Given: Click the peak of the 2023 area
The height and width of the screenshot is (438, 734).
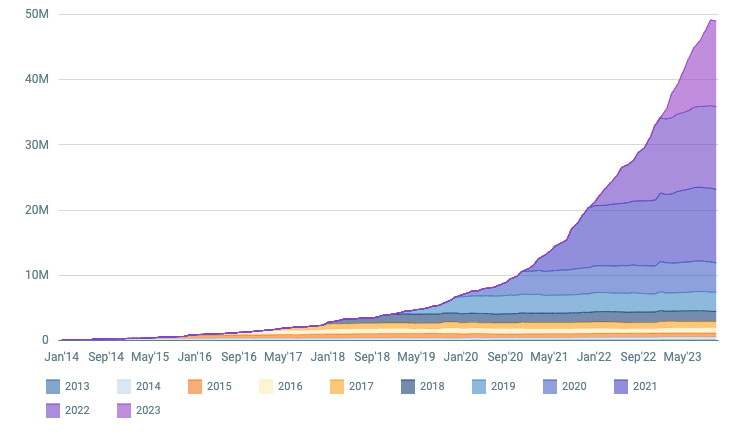Looking at the screenshot, I should click(x=712, y=21).
